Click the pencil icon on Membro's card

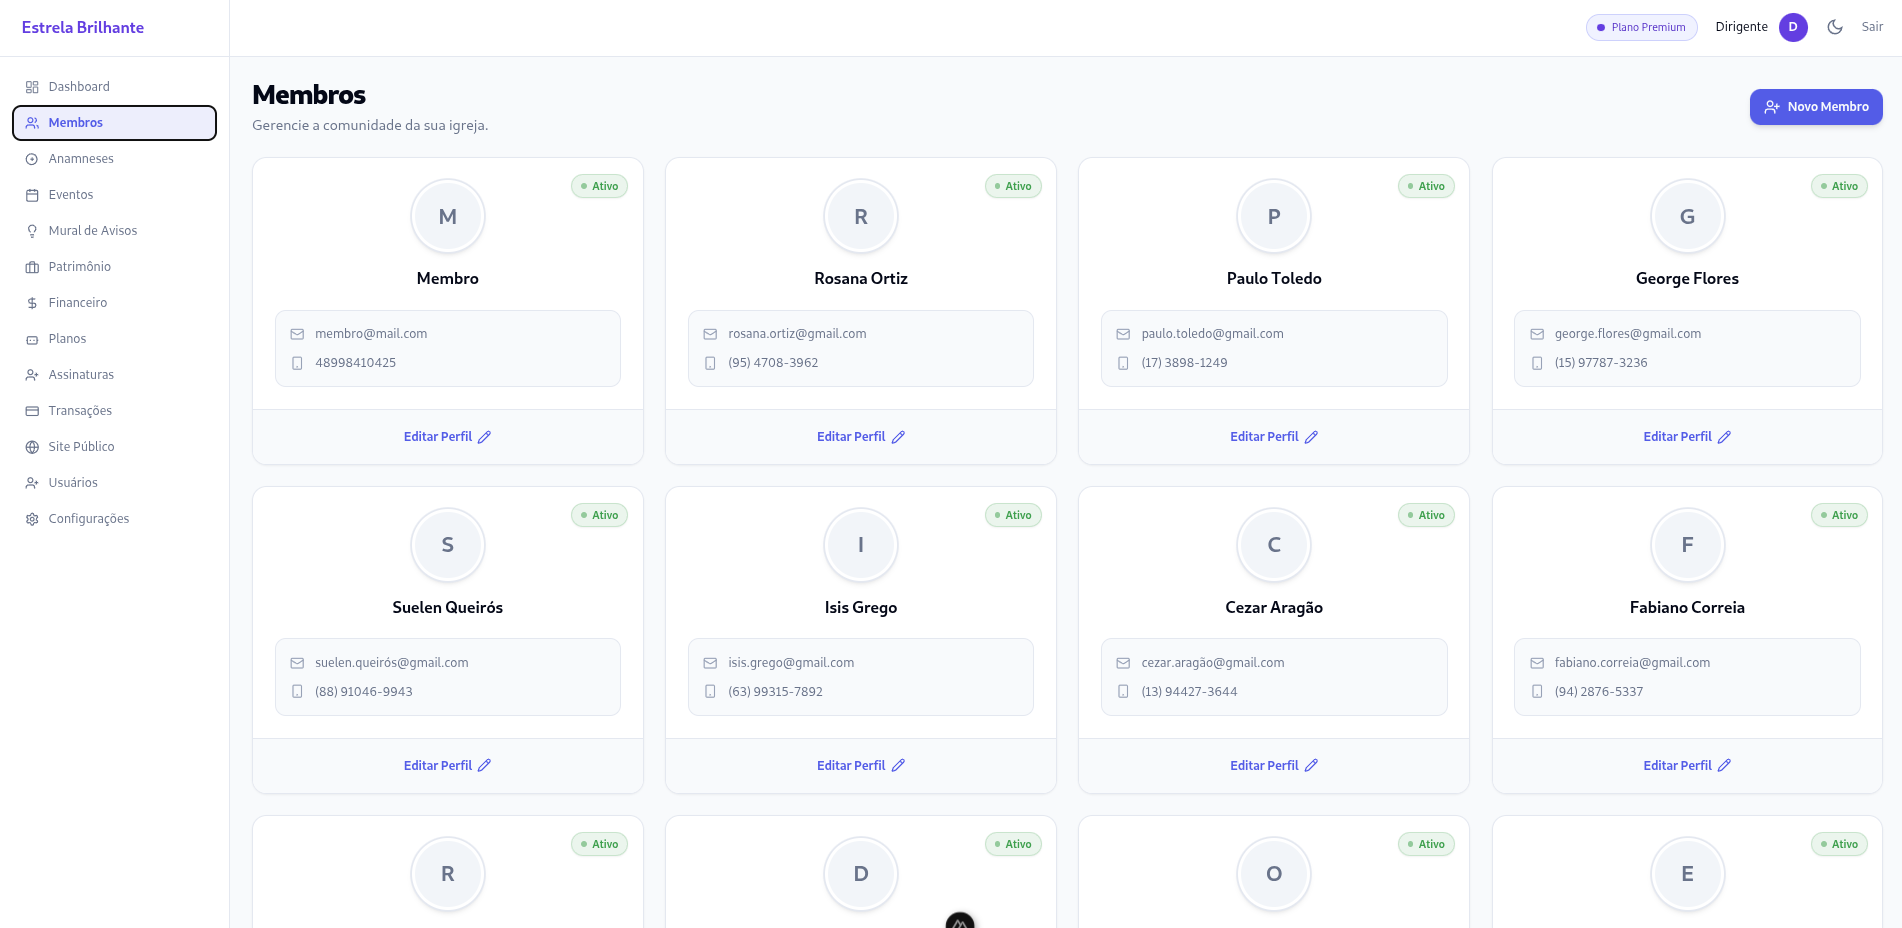point(485,437)
